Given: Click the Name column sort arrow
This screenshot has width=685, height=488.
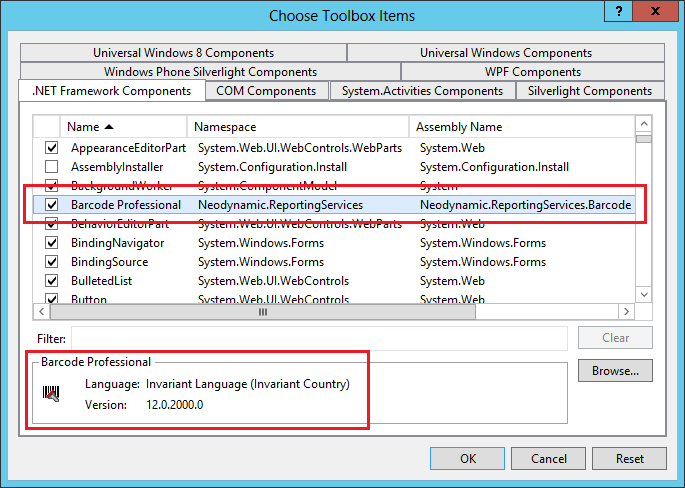Looking at the screenshot, I should 109,127.
